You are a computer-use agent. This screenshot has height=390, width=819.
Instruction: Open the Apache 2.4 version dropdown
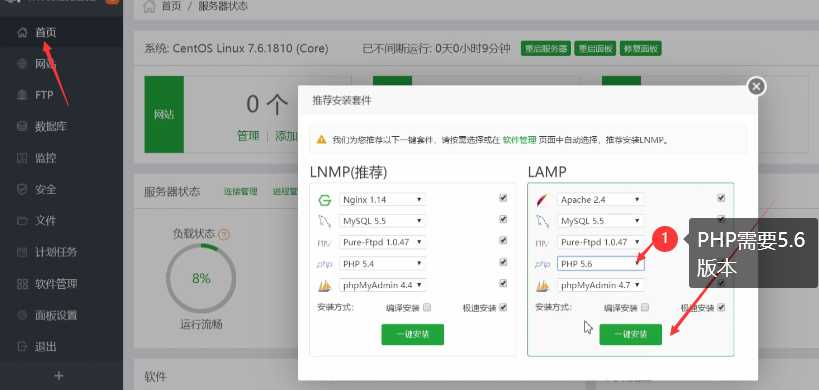pos(600,199)
